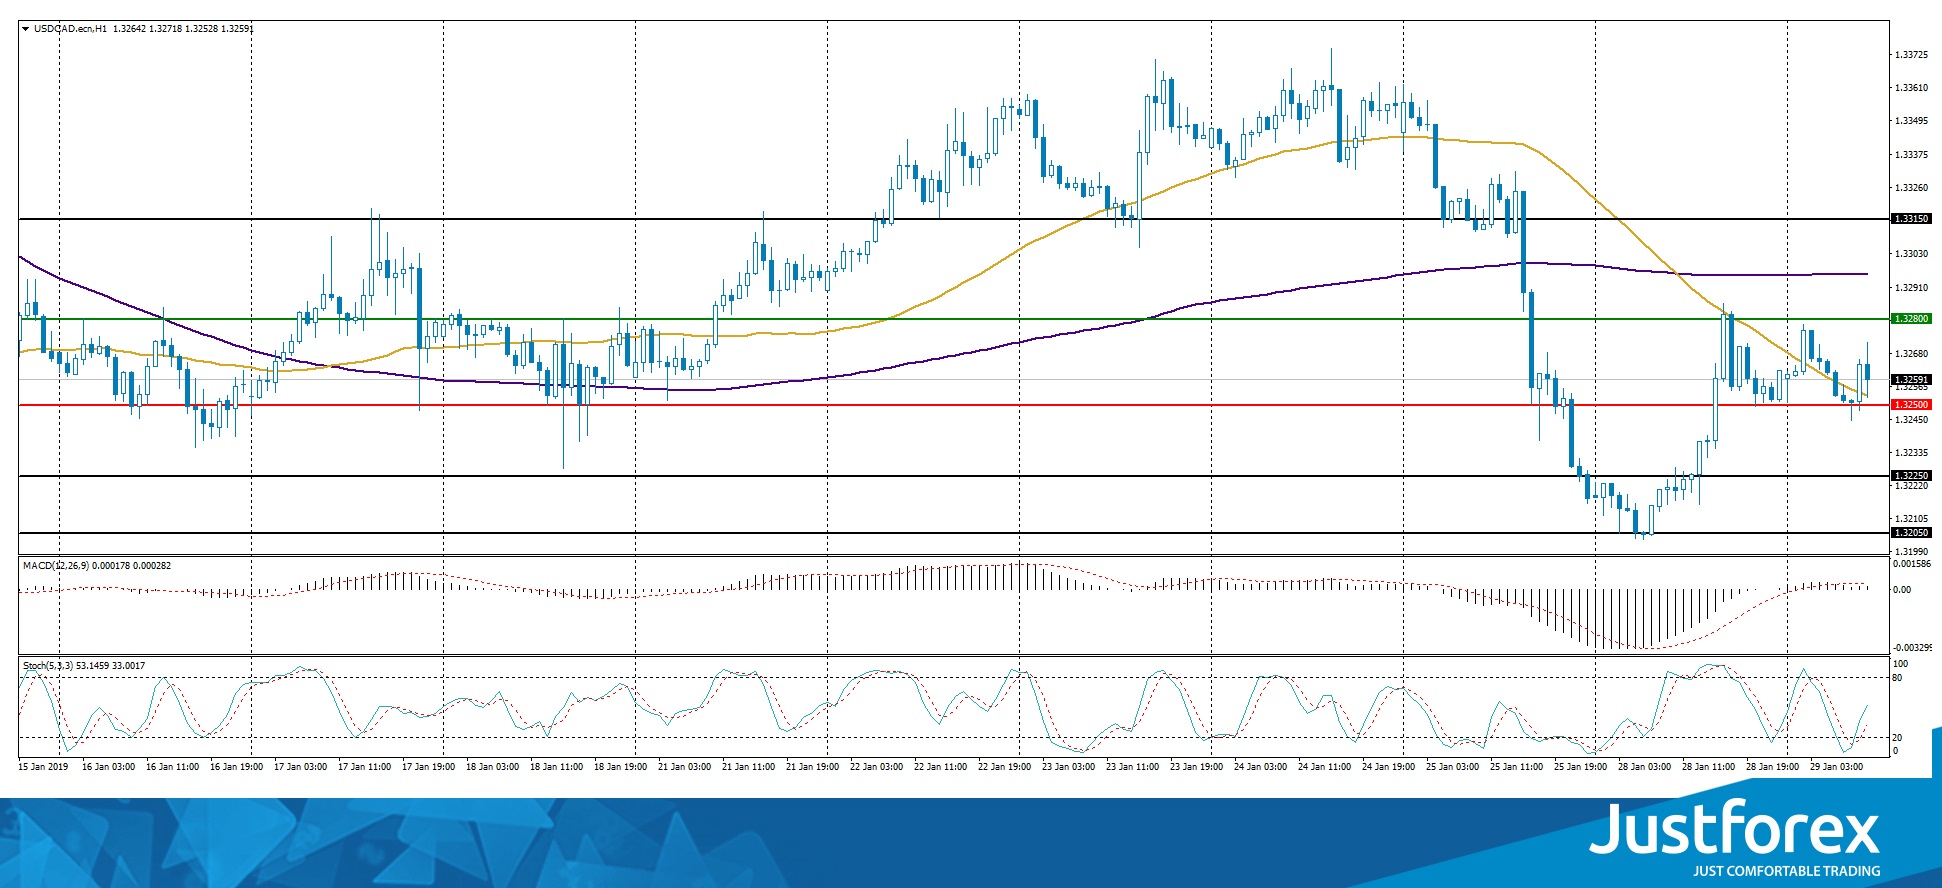This screenshot has height=888, width=1942.
Task: Select the red 1.32500 level price tag
Action: click(x=1911, y=405)
